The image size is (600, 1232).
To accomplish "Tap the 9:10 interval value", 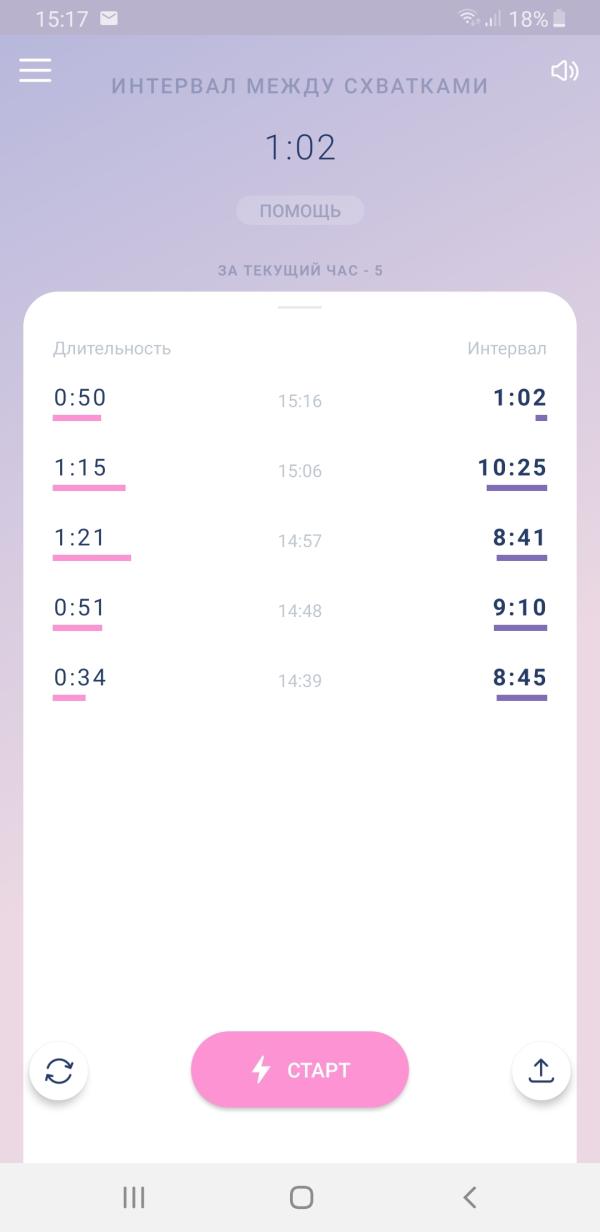I will pos(520,608).
